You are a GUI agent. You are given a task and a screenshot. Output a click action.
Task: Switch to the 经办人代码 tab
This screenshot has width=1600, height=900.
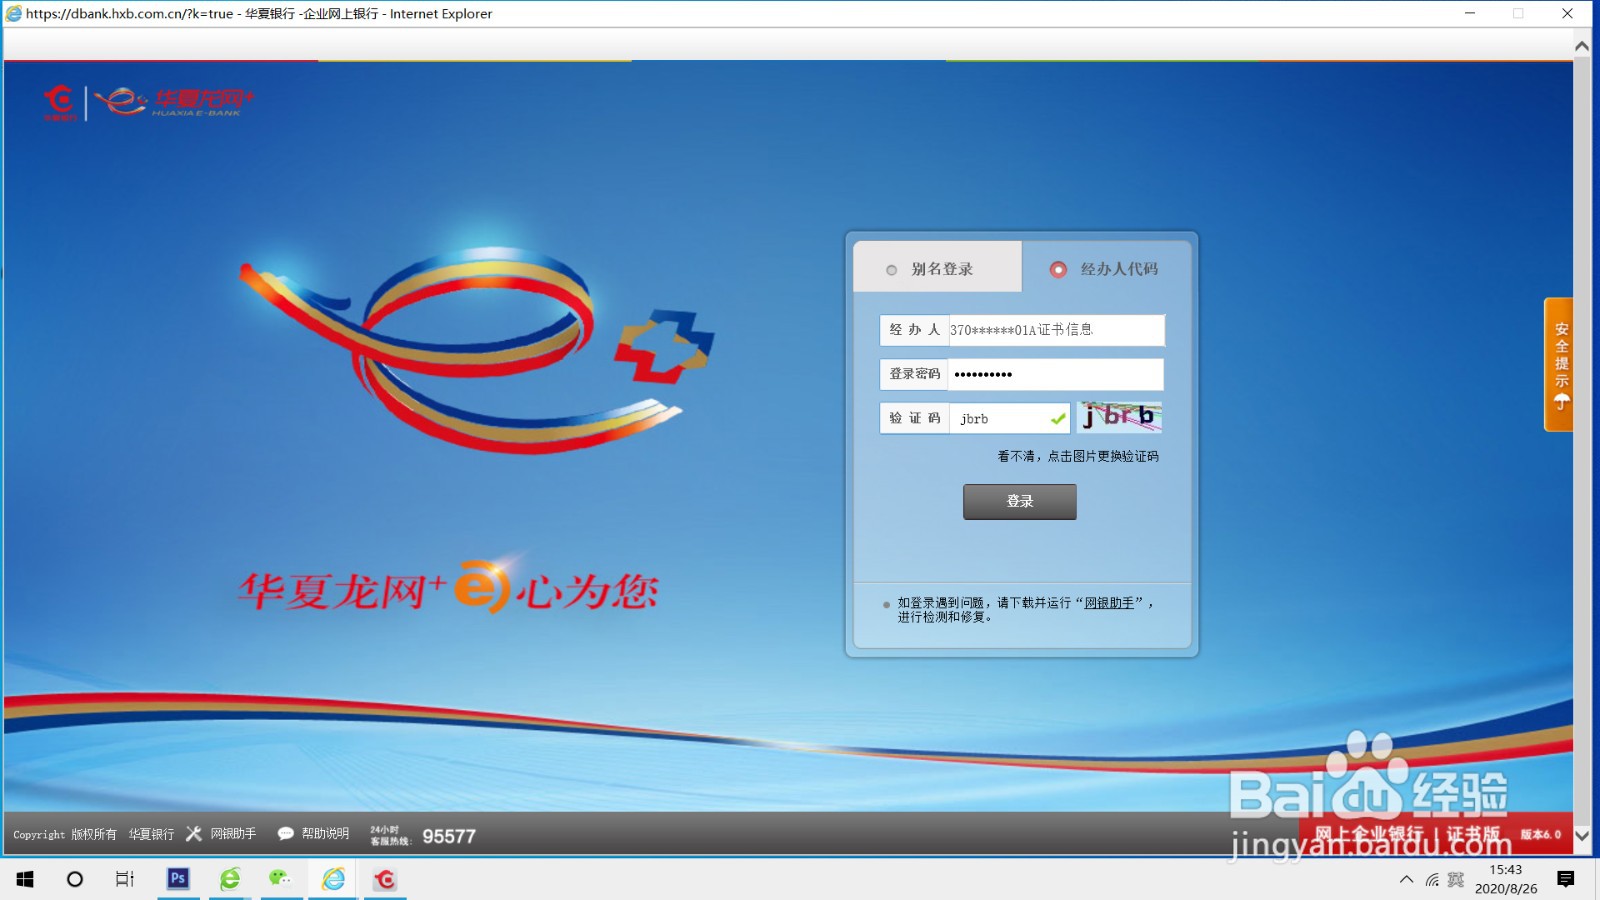coord(1106,266)
